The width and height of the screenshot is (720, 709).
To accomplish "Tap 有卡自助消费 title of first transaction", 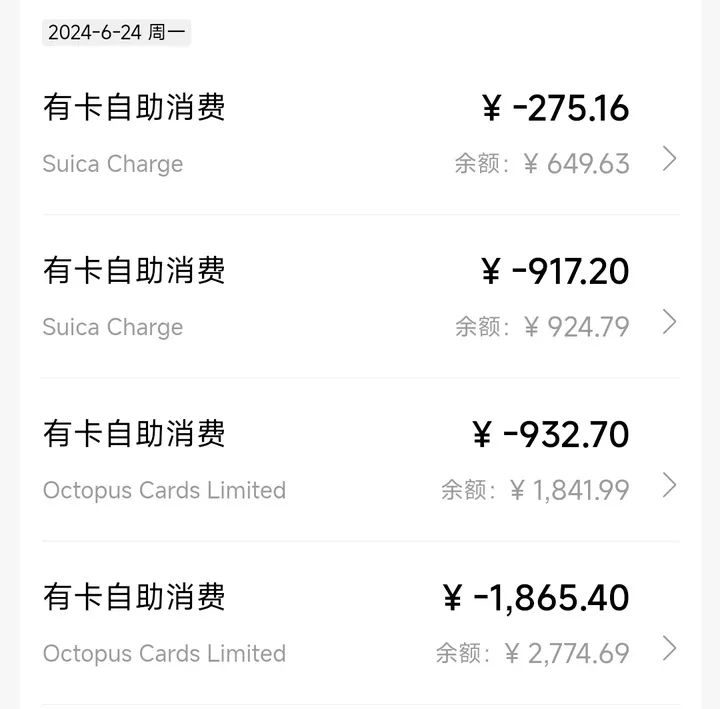I will [134, 107].
